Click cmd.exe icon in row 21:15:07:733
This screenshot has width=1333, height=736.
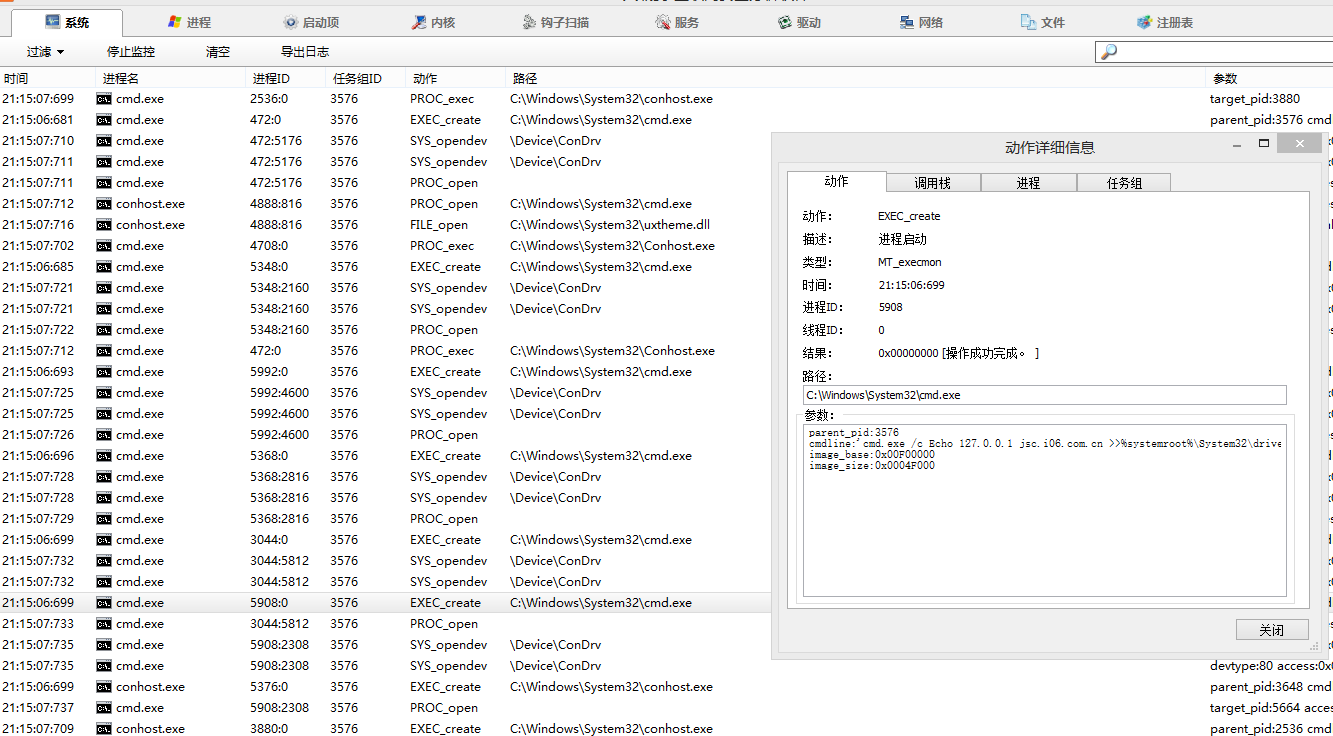[x=103, y=624]
